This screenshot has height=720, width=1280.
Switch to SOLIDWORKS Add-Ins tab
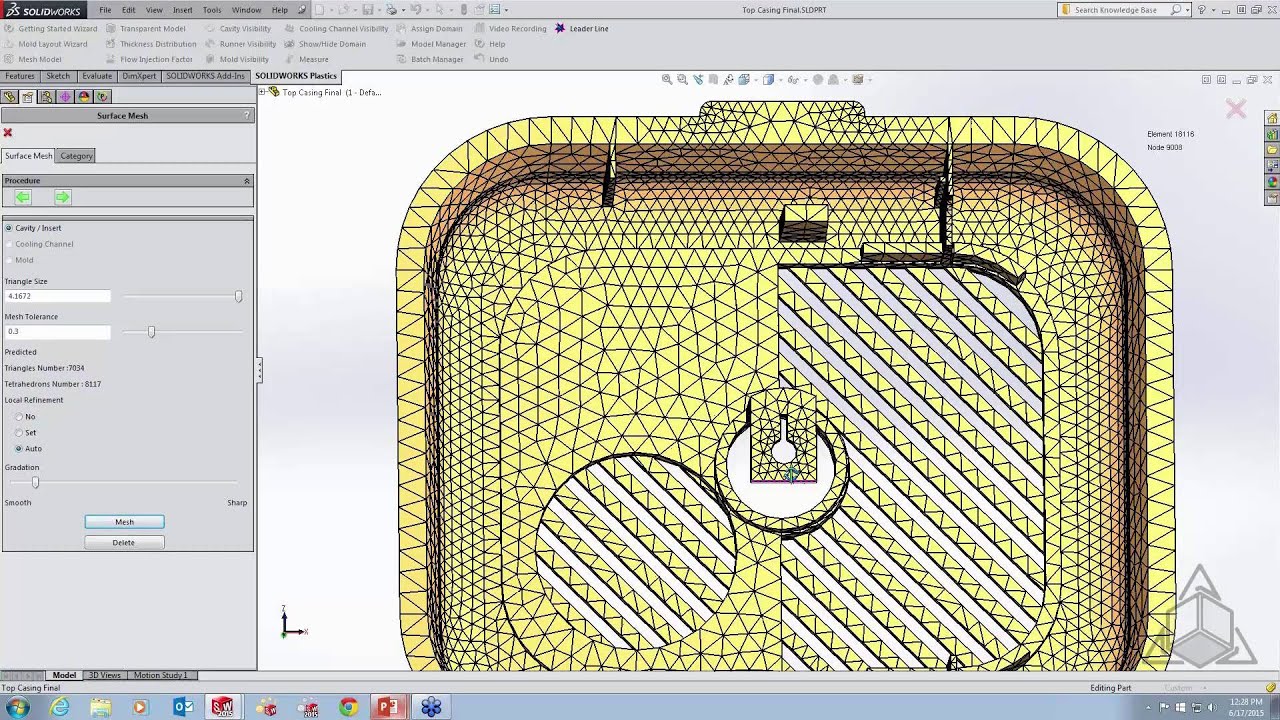pyautogui.click(x=205, y=76)
